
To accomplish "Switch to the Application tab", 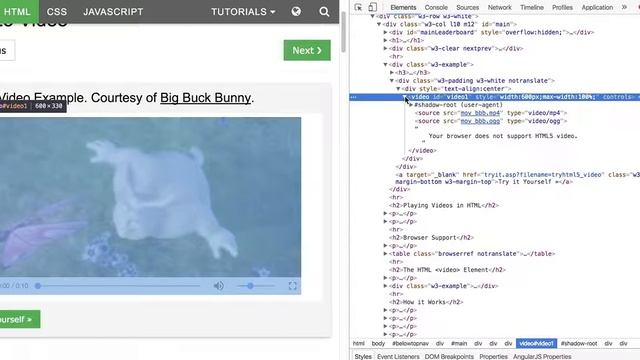I will pyautogui.click(x=597, y=7).
